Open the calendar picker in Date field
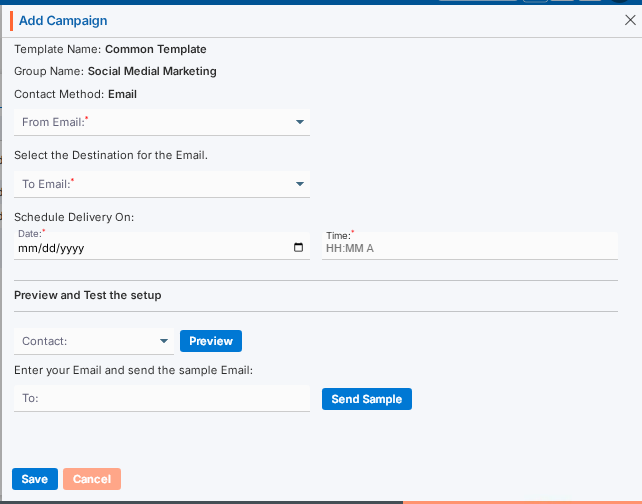Screen dimensions: 642x504 click(x=298, y=248)
